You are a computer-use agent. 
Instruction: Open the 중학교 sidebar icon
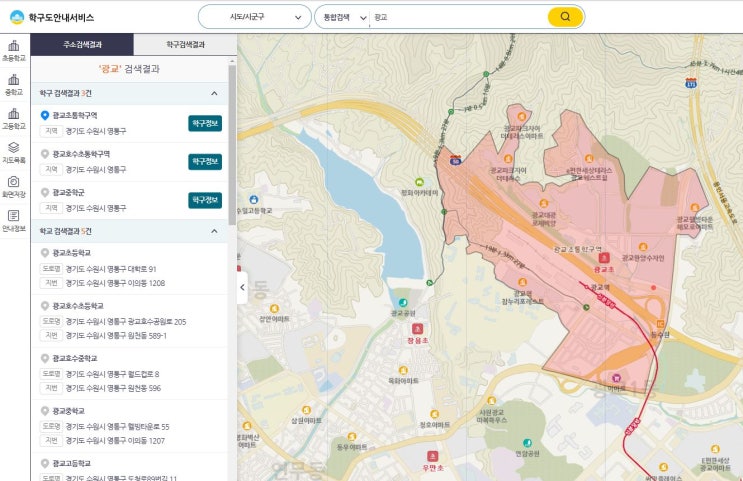click(14, 85)
